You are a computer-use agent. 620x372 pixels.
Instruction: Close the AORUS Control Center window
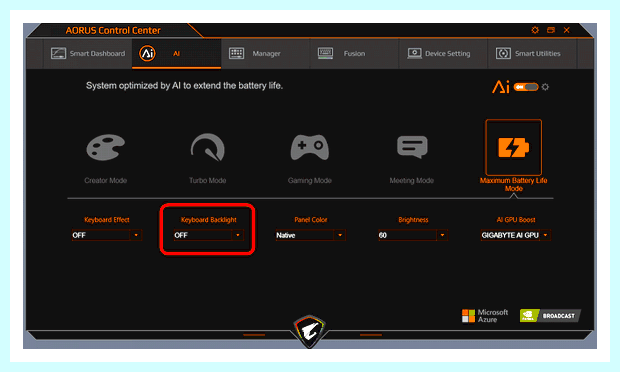click(x=567, y=30)
